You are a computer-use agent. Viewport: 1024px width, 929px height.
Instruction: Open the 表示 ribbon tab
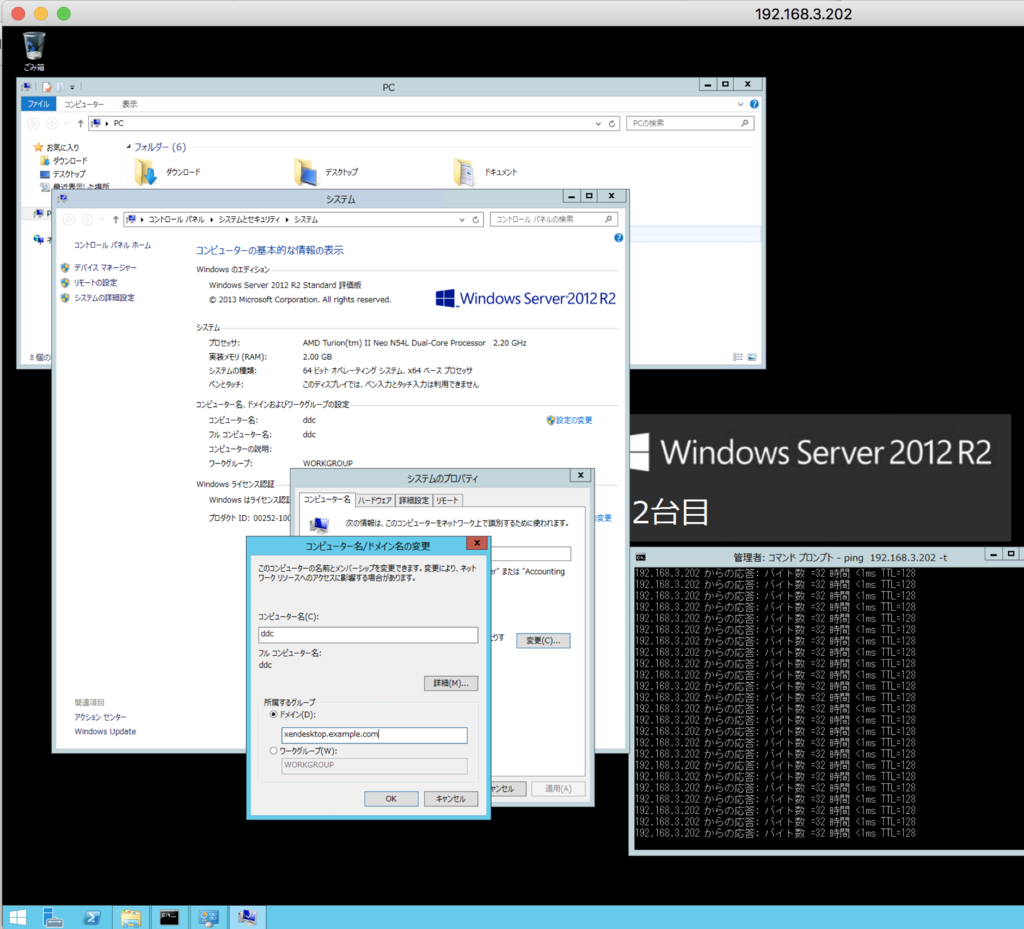pyautogui.click(x=129, y=104)
